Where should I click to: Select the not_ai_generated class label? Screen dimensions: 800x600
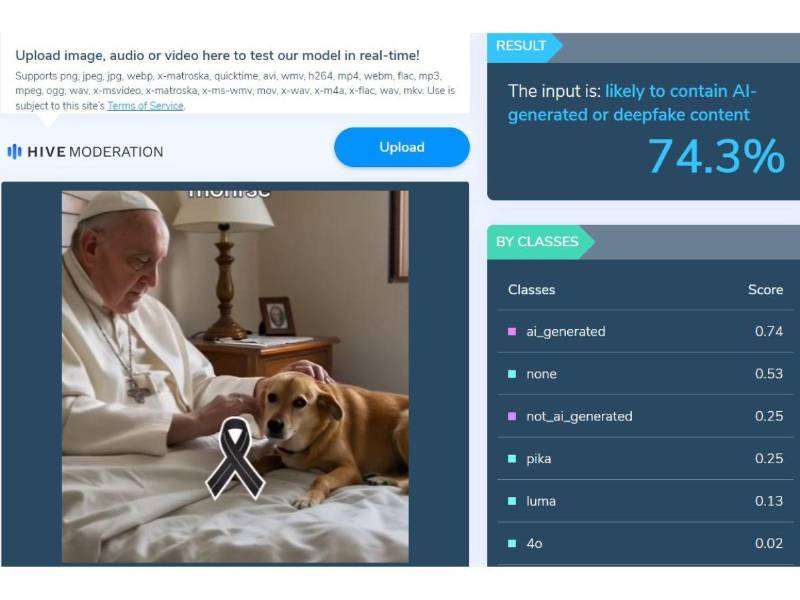click(579, 416)
